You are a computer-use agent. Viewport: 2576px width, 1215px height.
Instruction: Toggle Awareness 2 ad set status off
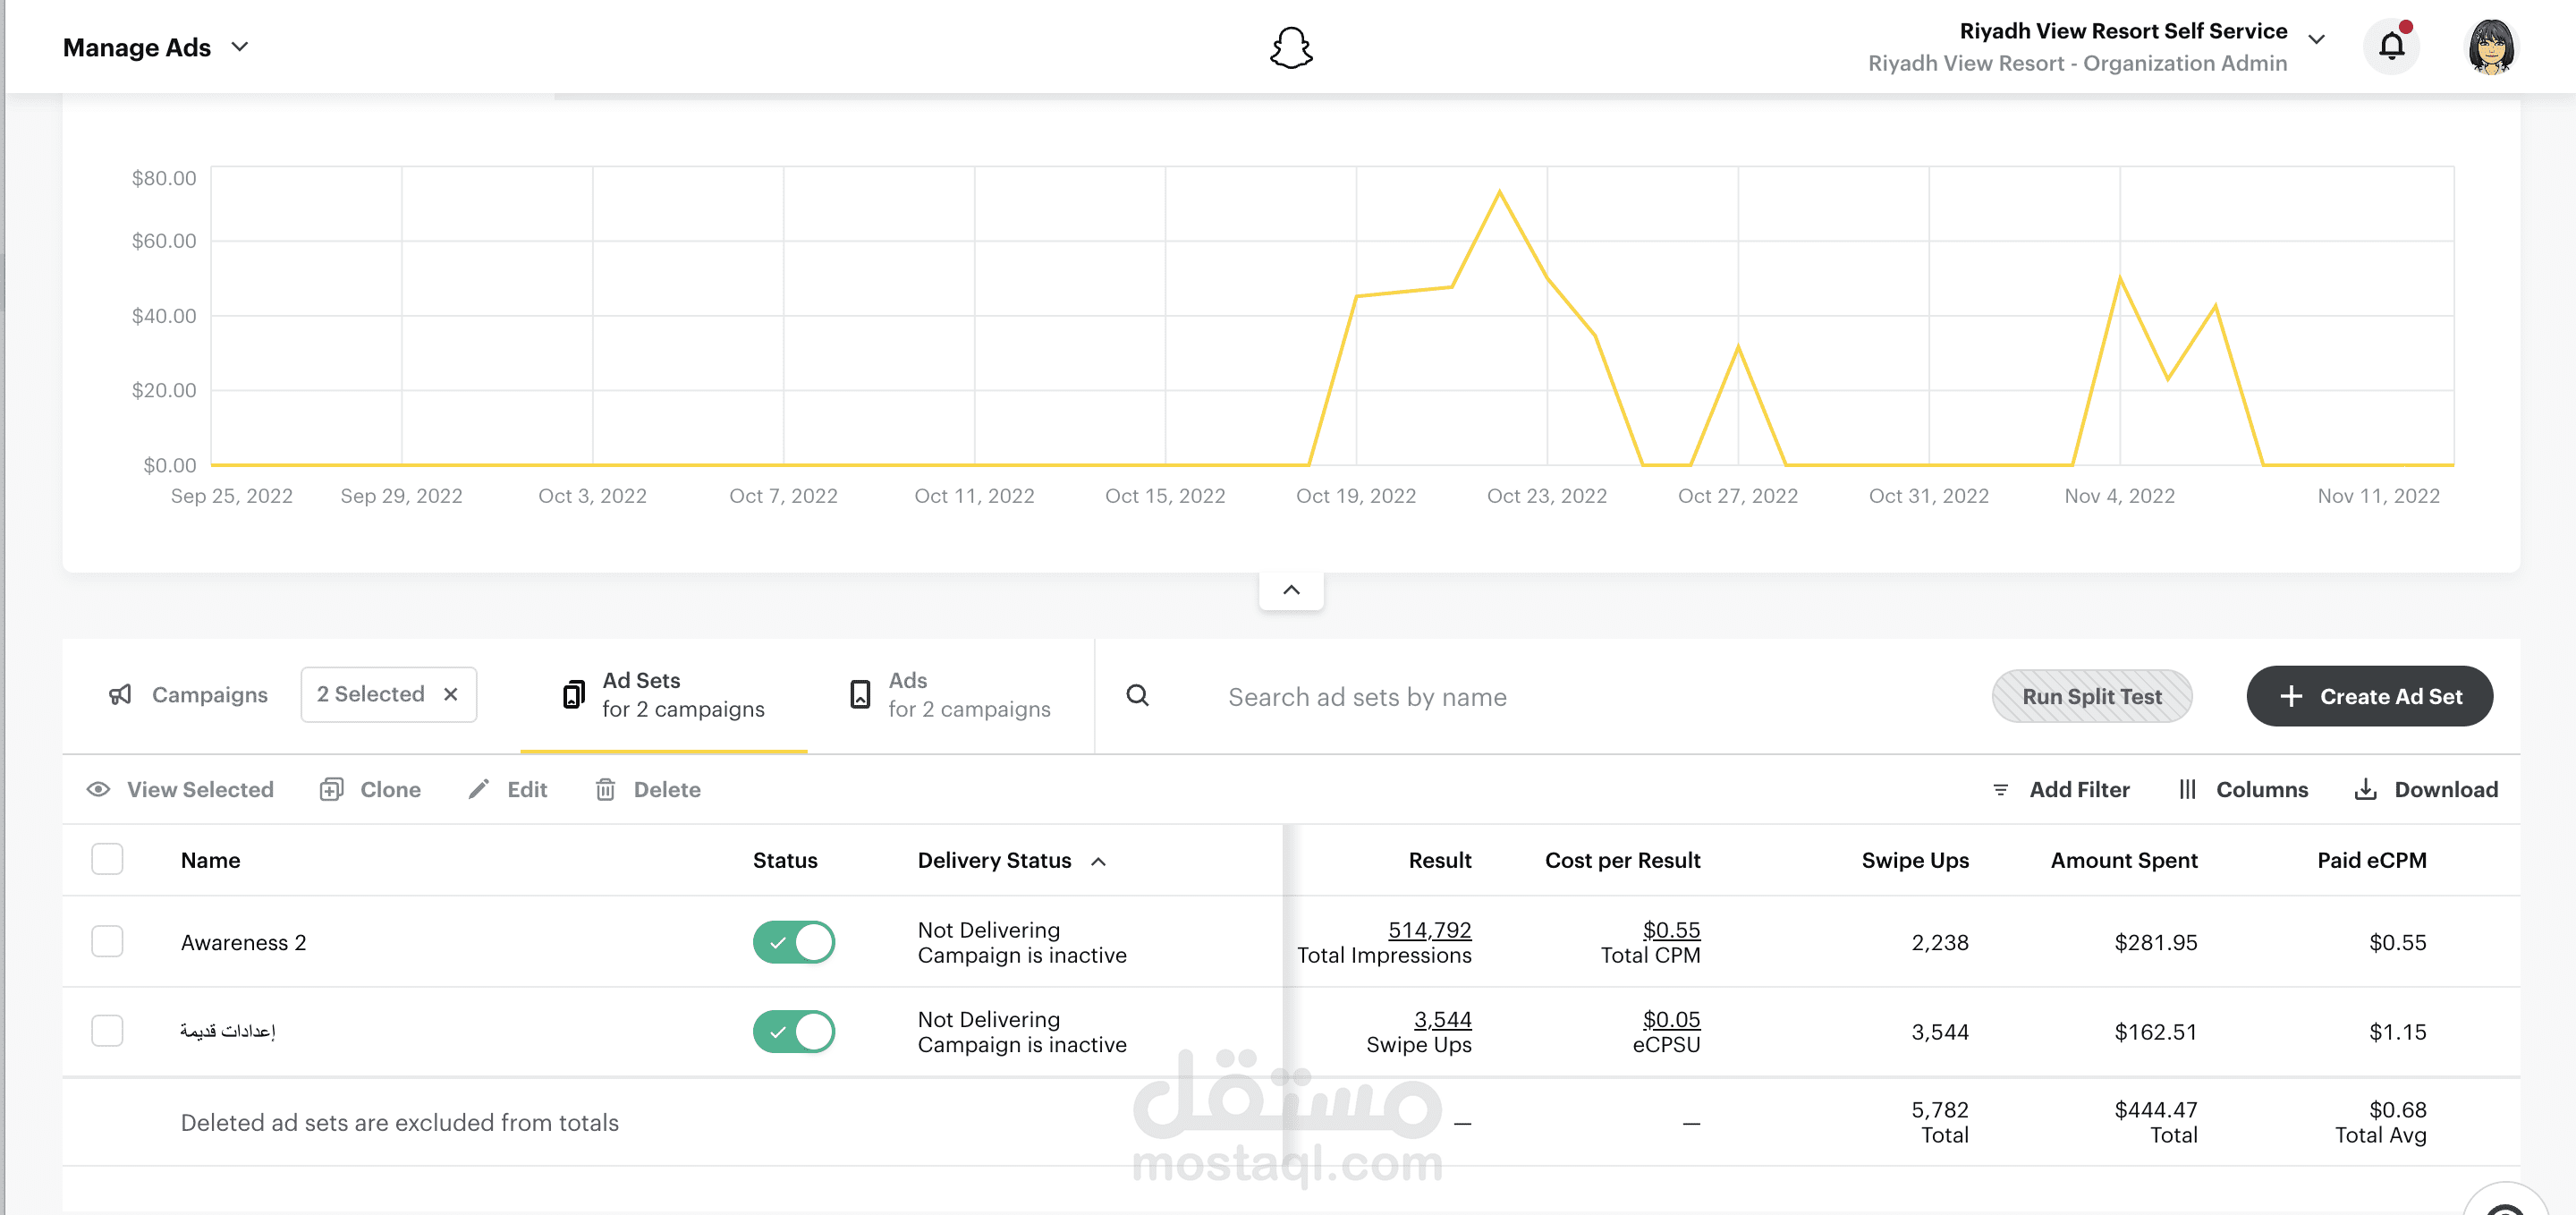[793, 941]
